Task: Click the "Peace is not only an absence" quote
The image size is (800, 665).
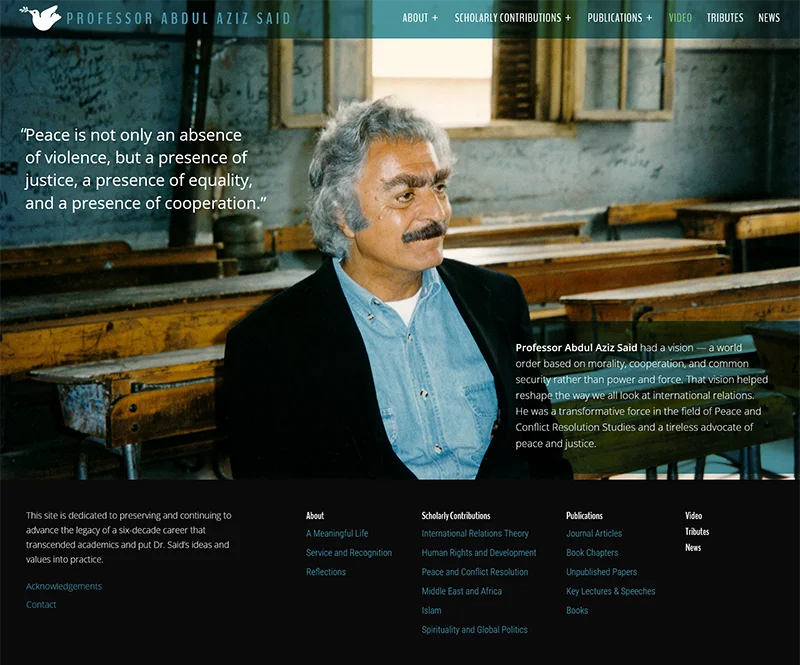Action: [x=143, y=169]
